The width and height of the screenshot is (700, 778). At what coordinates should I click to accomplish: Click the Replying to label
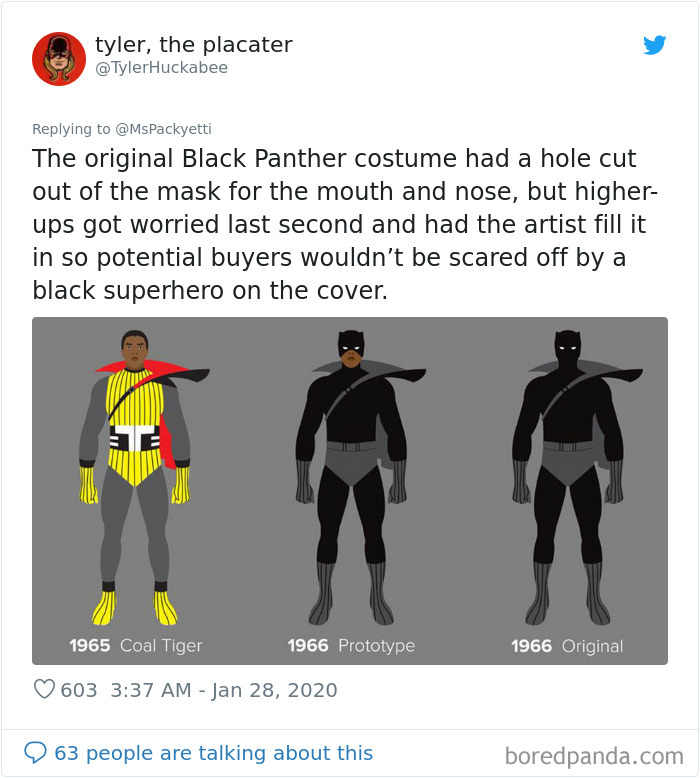click(71, 129)
